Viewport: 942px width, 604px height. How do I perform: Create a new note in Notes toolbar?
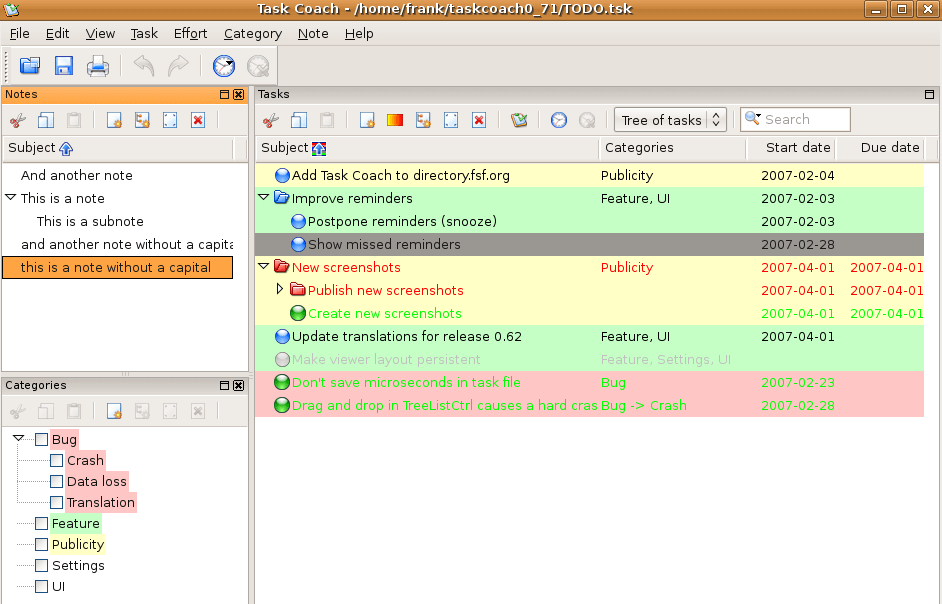114,120
